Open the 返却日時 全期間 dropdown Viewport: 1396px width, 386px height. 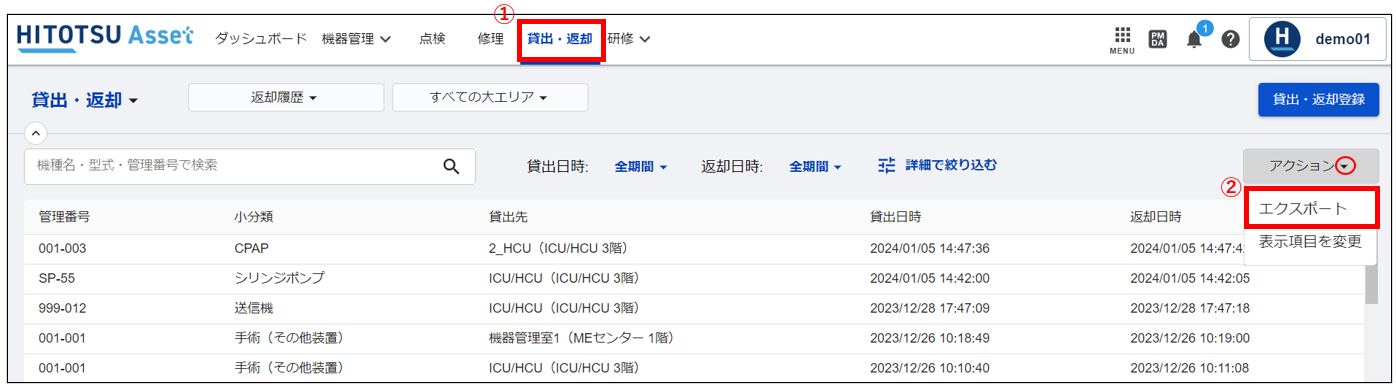coord(816,166)
